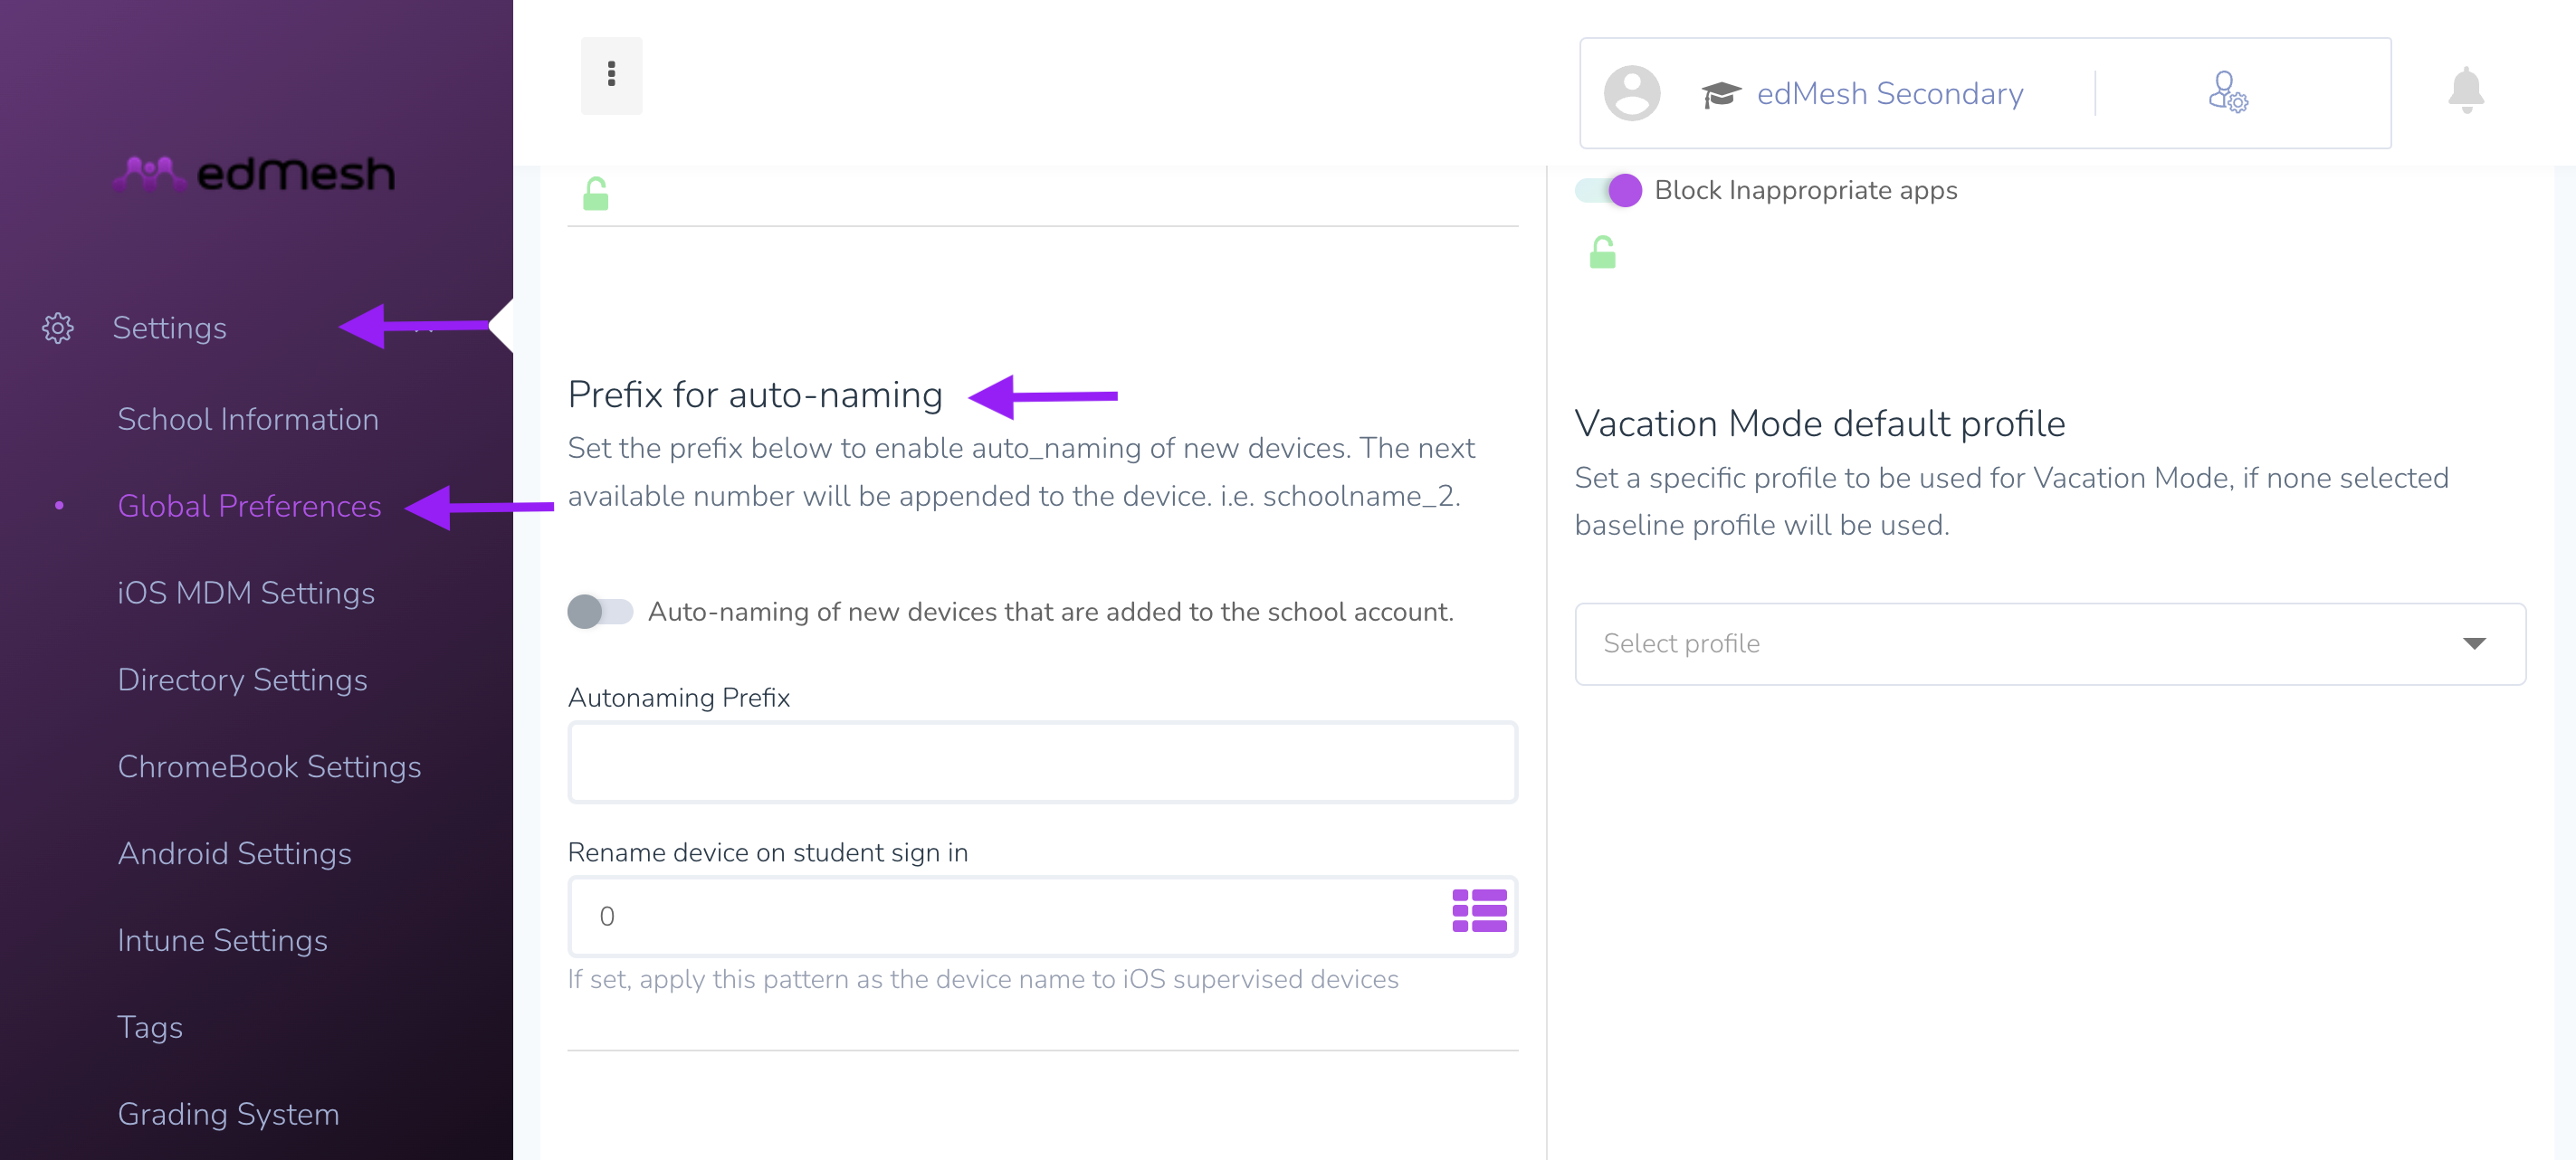The image size is (2576, 1160).
Task: Open the Select profile dropdown
Action: (2049, 643)
